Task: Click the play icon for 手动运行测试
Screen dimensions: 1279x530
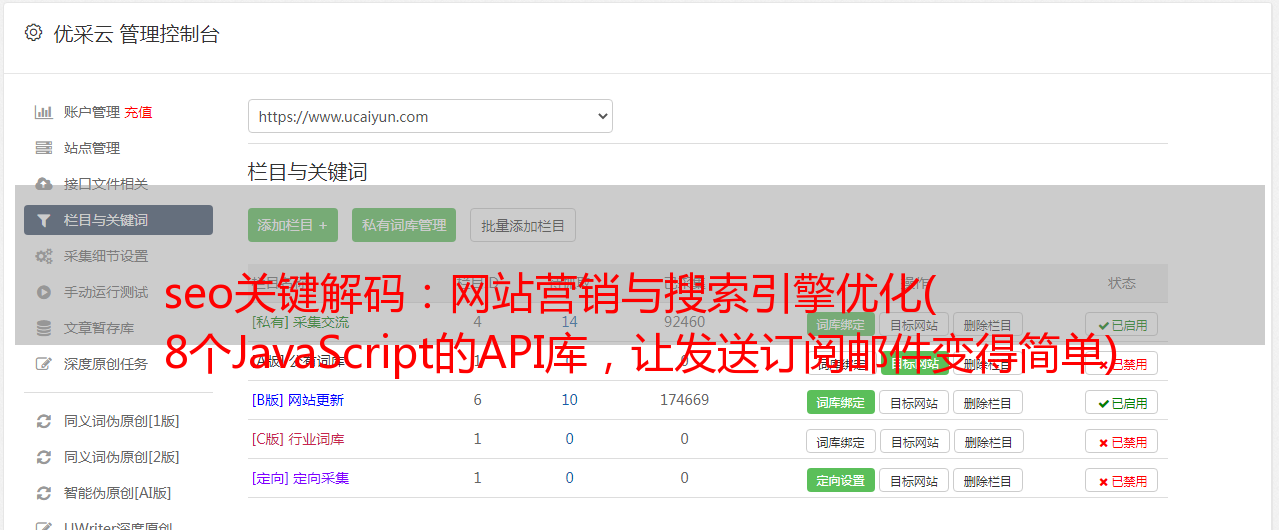Action: point(44,292)
